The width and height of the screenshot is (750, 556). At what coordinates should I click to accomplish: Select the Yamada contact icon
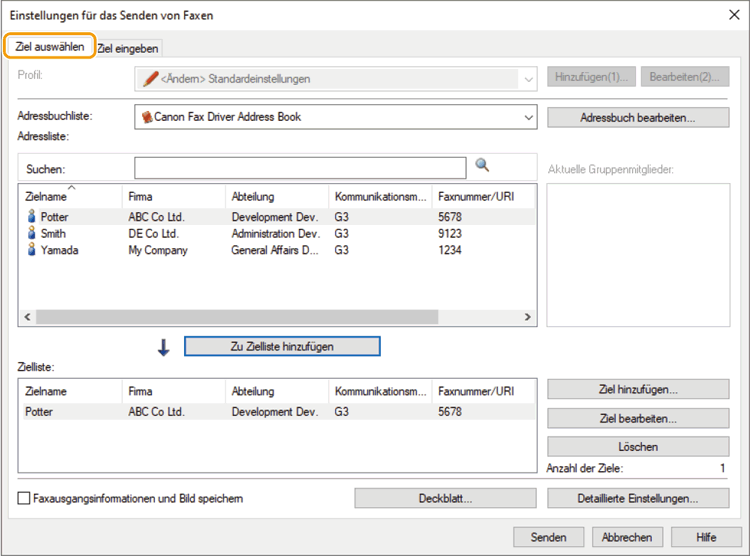click(31, 250)
